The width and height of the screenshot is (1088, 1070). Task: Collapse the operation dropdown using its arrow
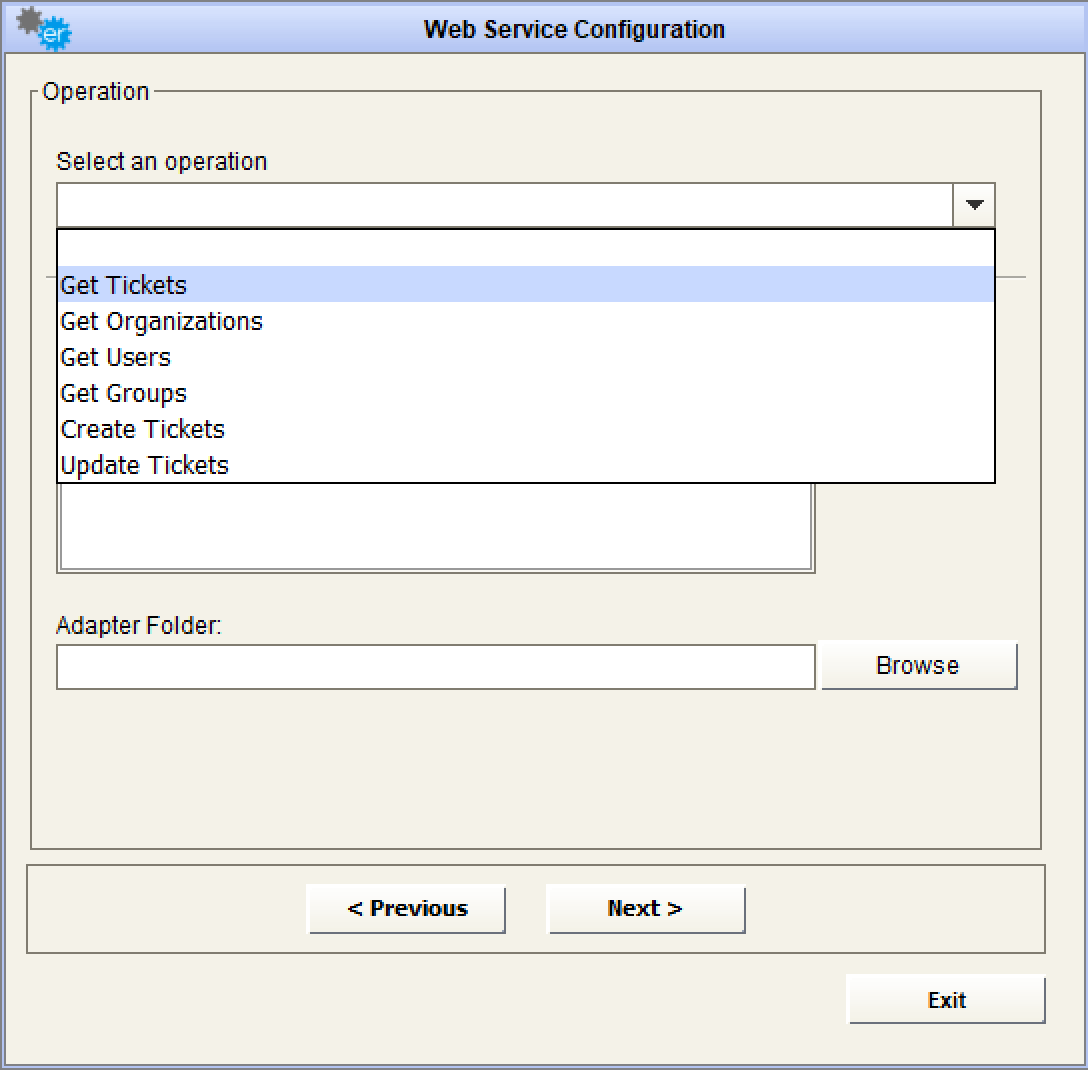pyautogui.click(x=974, y=206)
